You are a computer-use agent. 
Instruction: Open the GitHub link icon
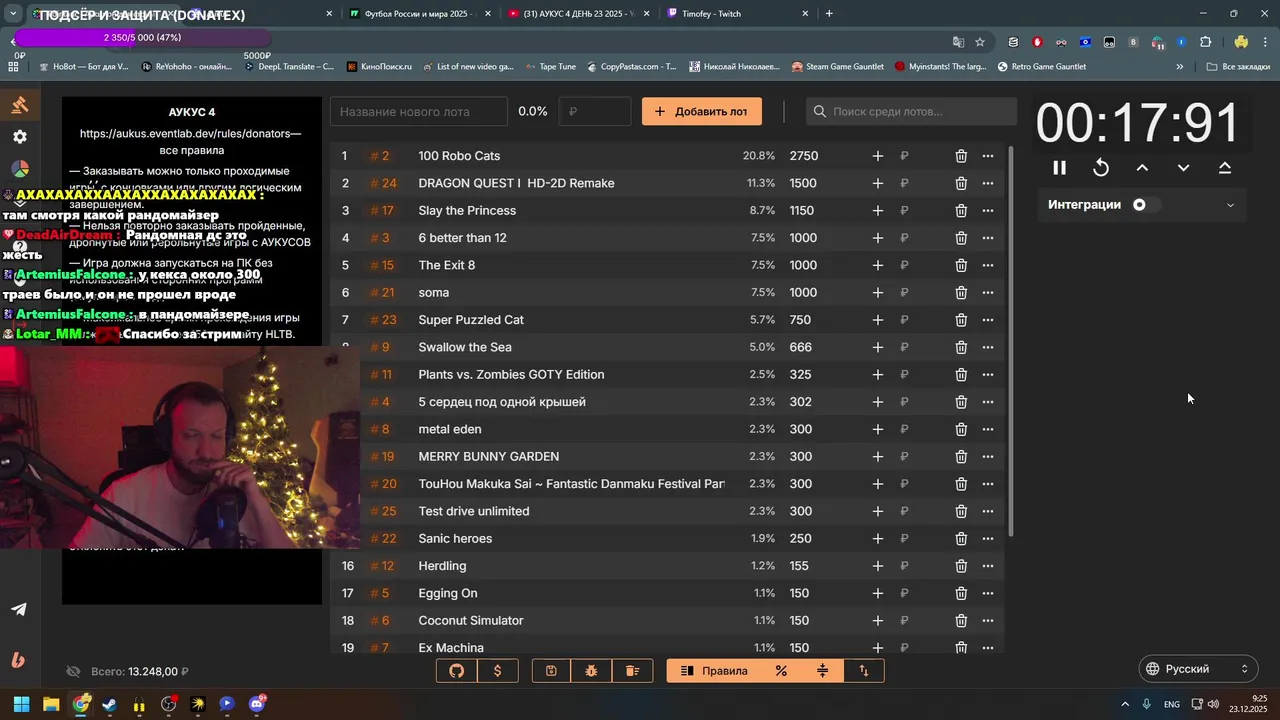click(x=457, y=671)
